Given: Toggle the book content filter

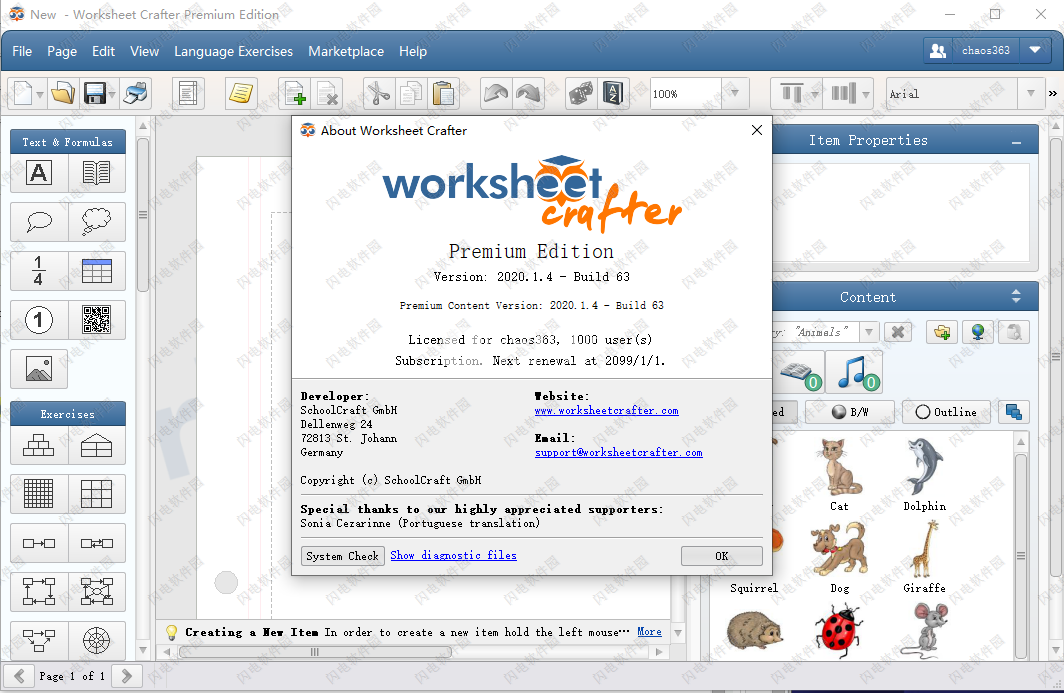Looking at the screenshot, I should click(799, 373).
